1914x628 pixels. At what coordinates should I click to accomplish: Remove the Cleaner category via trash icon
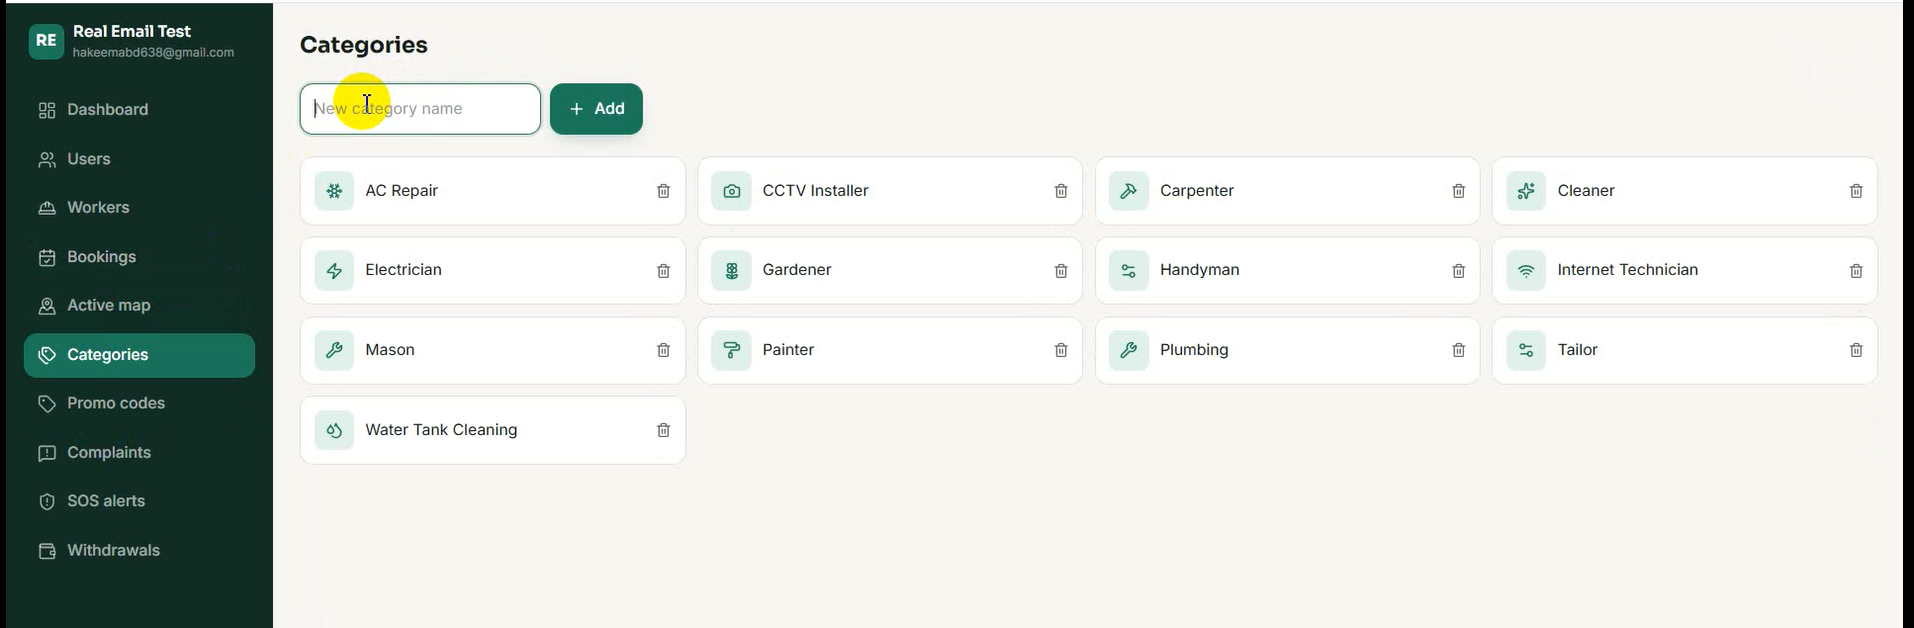coord(1856,191)
